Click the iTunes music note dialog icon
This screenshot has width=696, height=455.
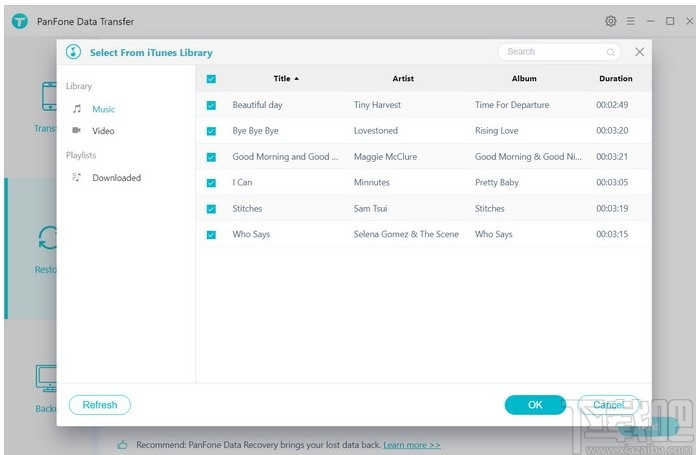[73, 52]
